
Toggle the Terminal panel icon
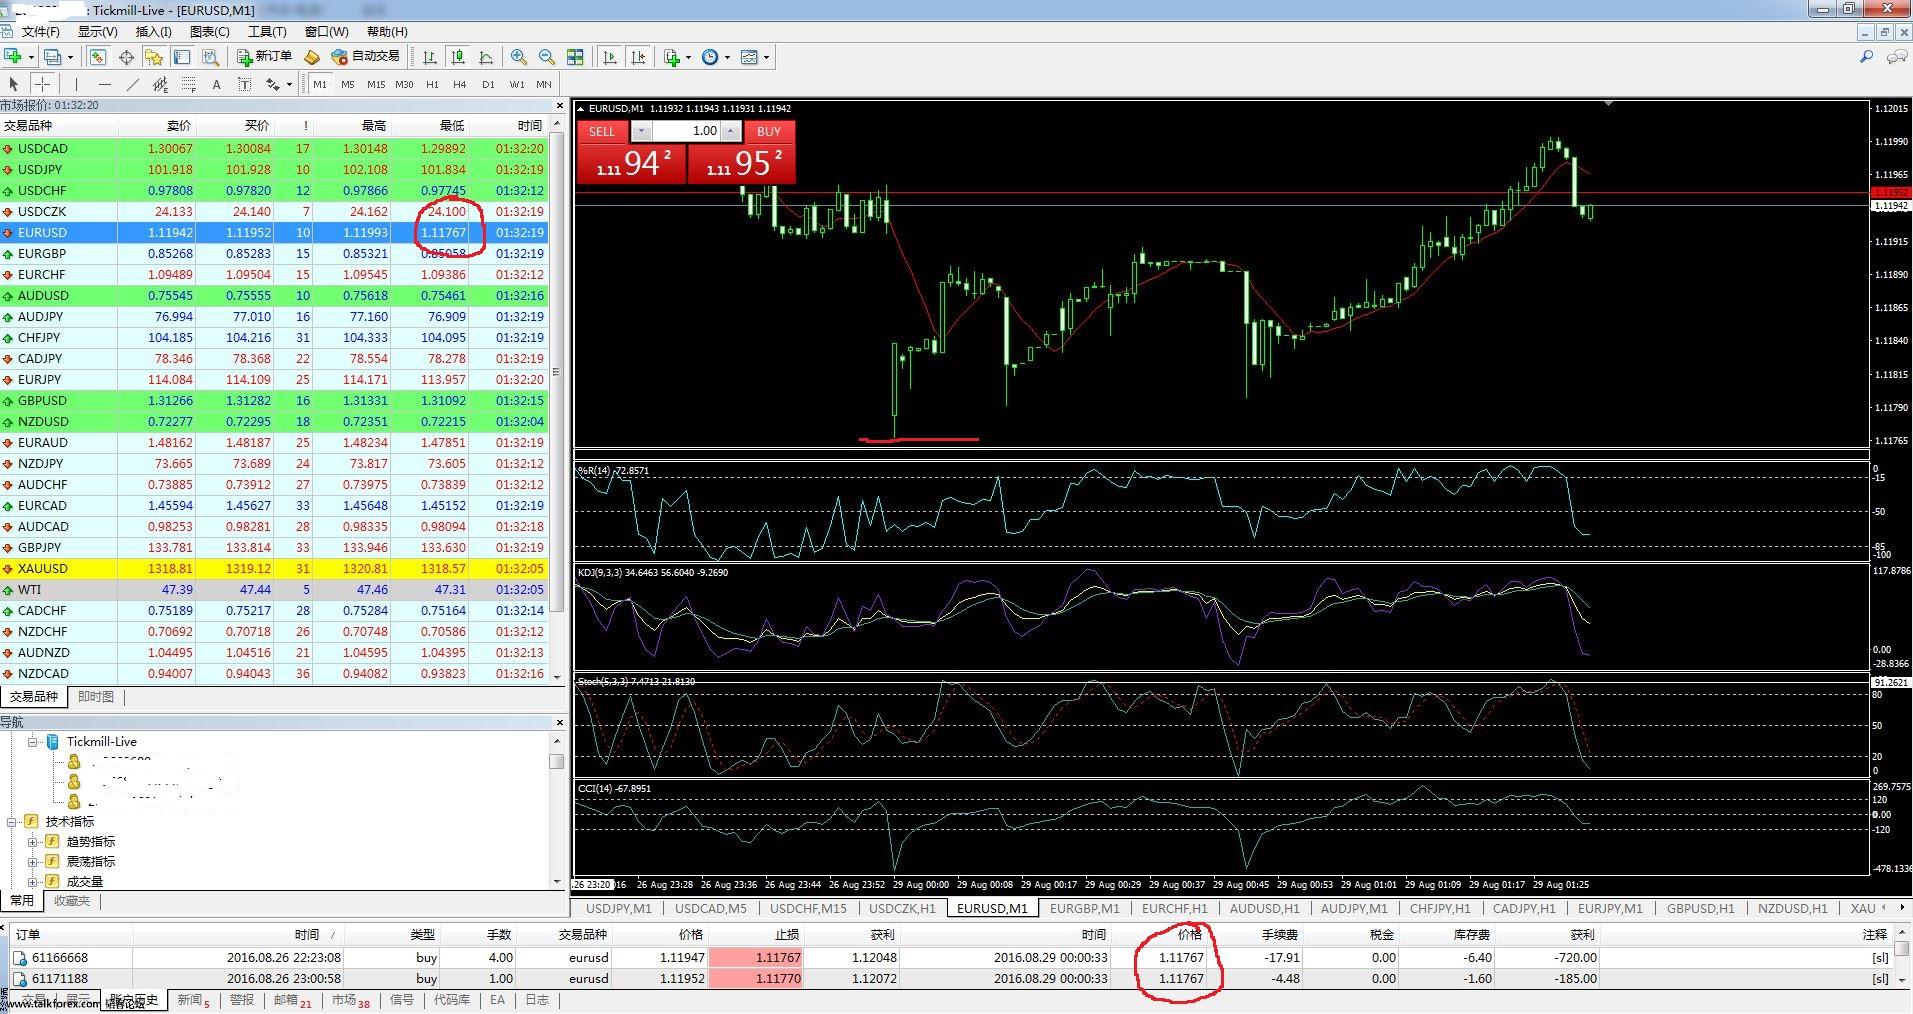coord(182,57)
